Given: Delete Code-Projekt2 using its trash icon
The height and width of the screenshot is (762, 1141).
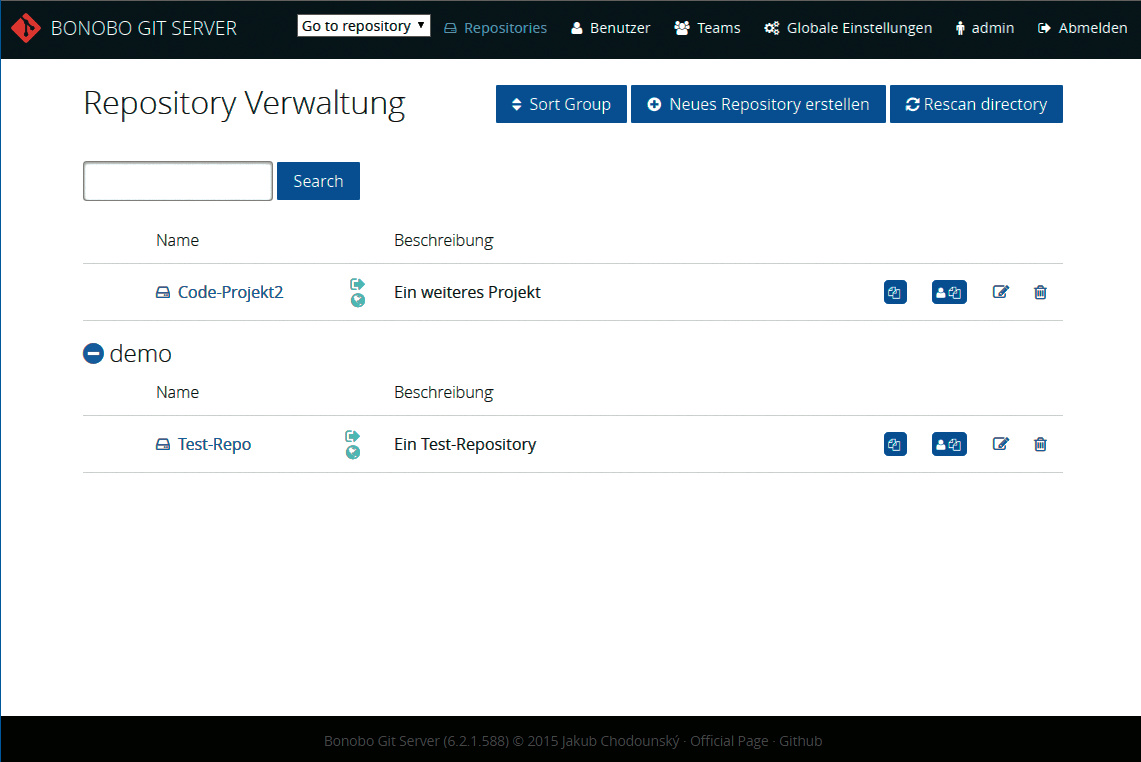Looking at the screenshot, I should point(1040,292).
